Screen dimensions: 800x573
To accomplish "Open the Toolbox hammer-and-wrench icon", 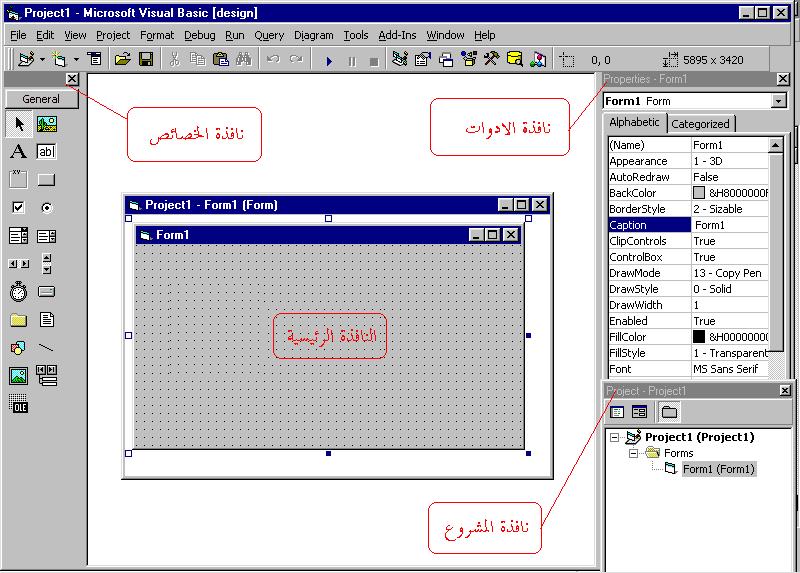I will point(491,59).
